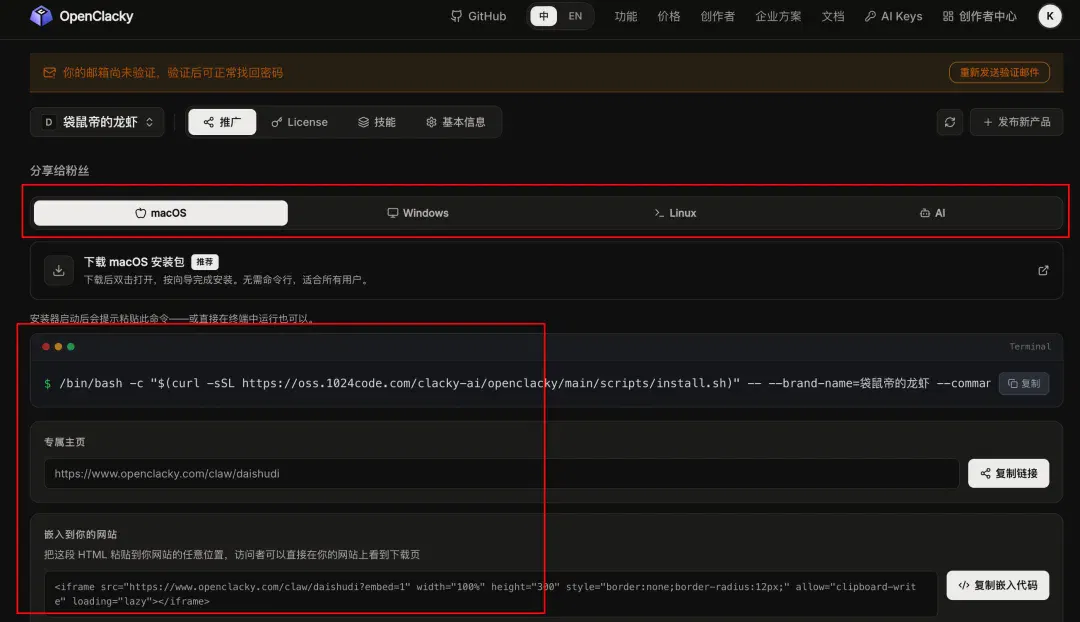Image resolution: width=1080 pixels, height=622 pixels.
Task: Click the download icon for macOS installer
Action: pos(59,270)
